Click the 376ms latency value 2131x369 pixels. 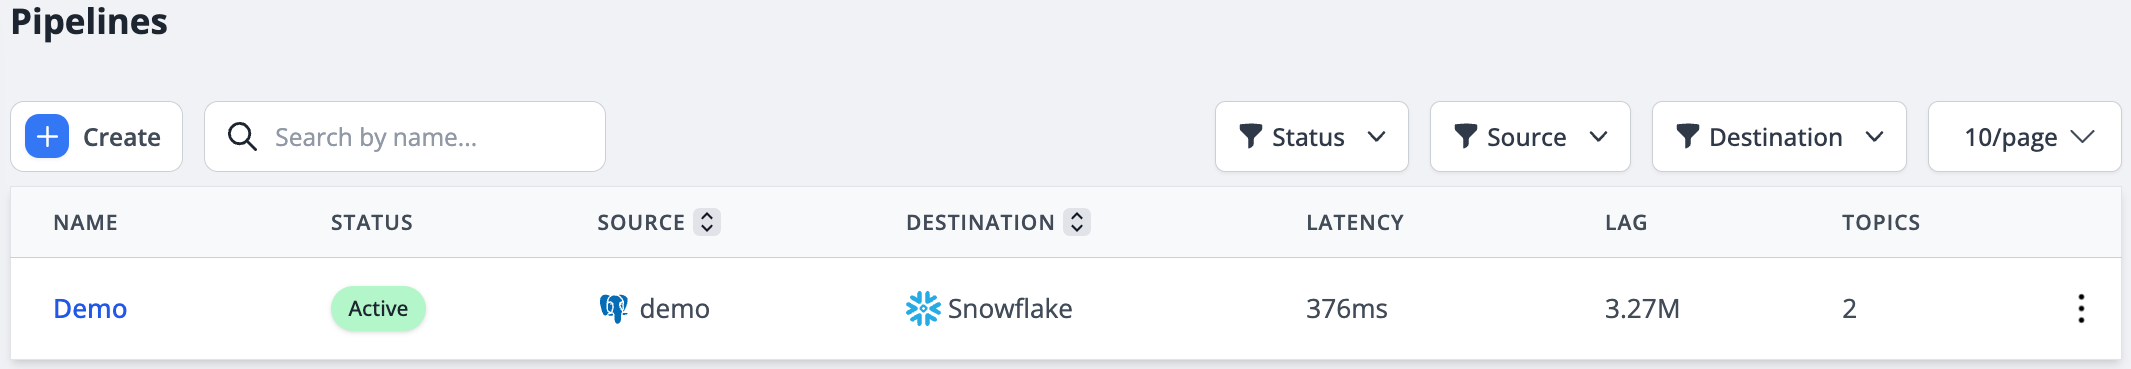(x=1347, y=308)
